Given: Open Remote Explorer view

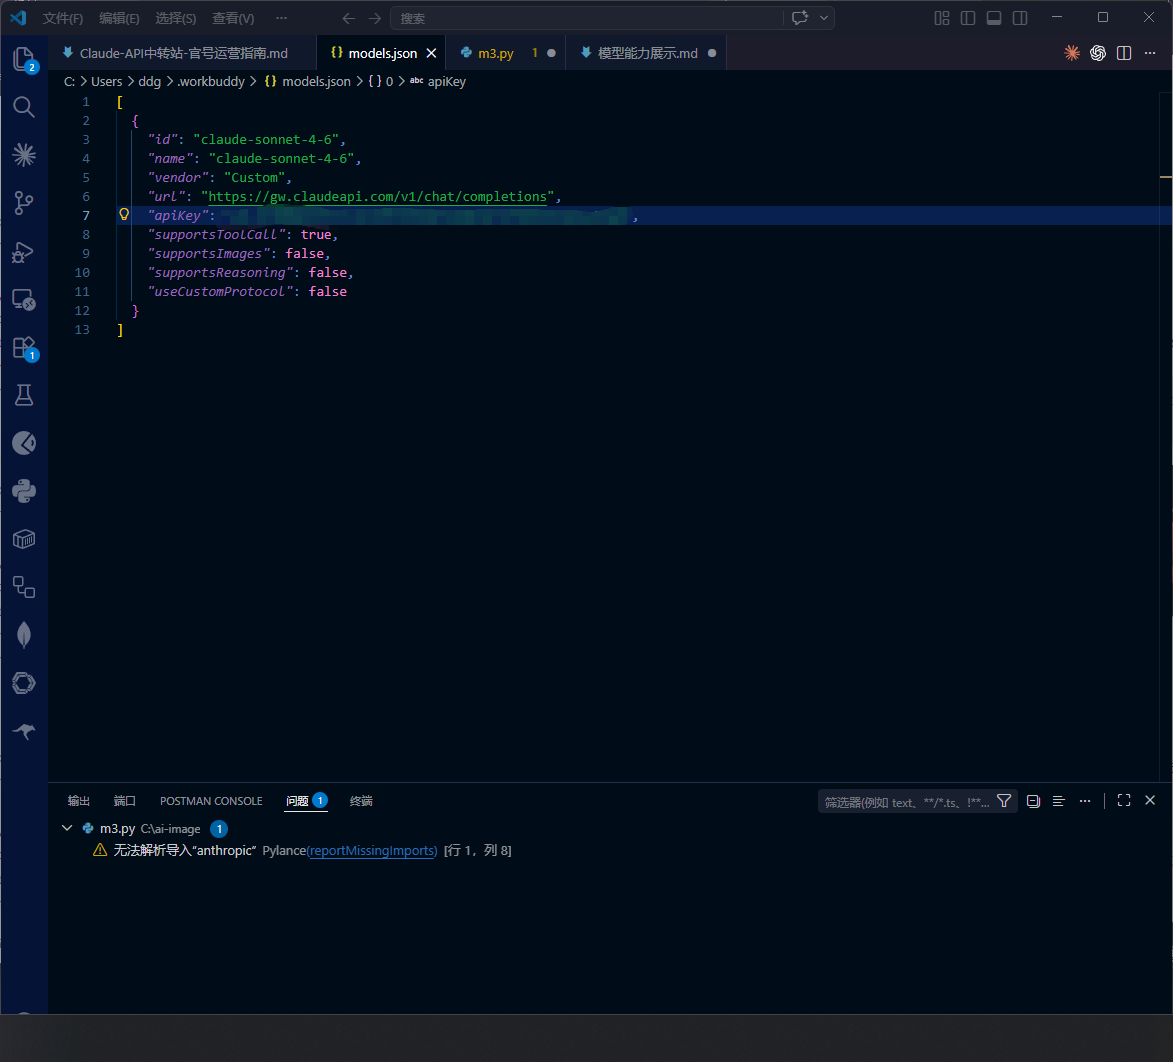Looking at the screenshot, I should (x=24, y=300).
